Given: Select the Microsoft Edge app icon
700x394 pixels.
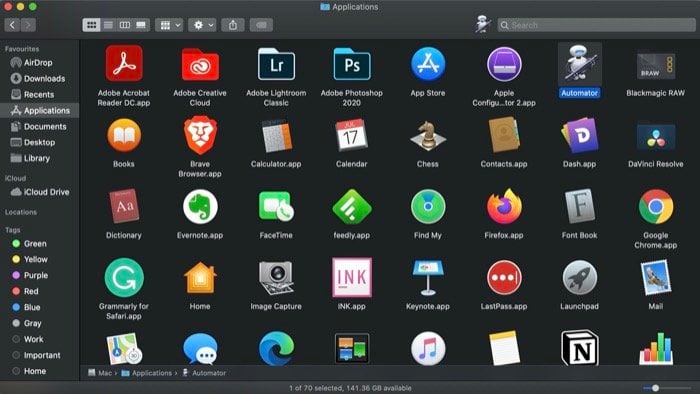Looking at the screenshot, I should point(276,348).
